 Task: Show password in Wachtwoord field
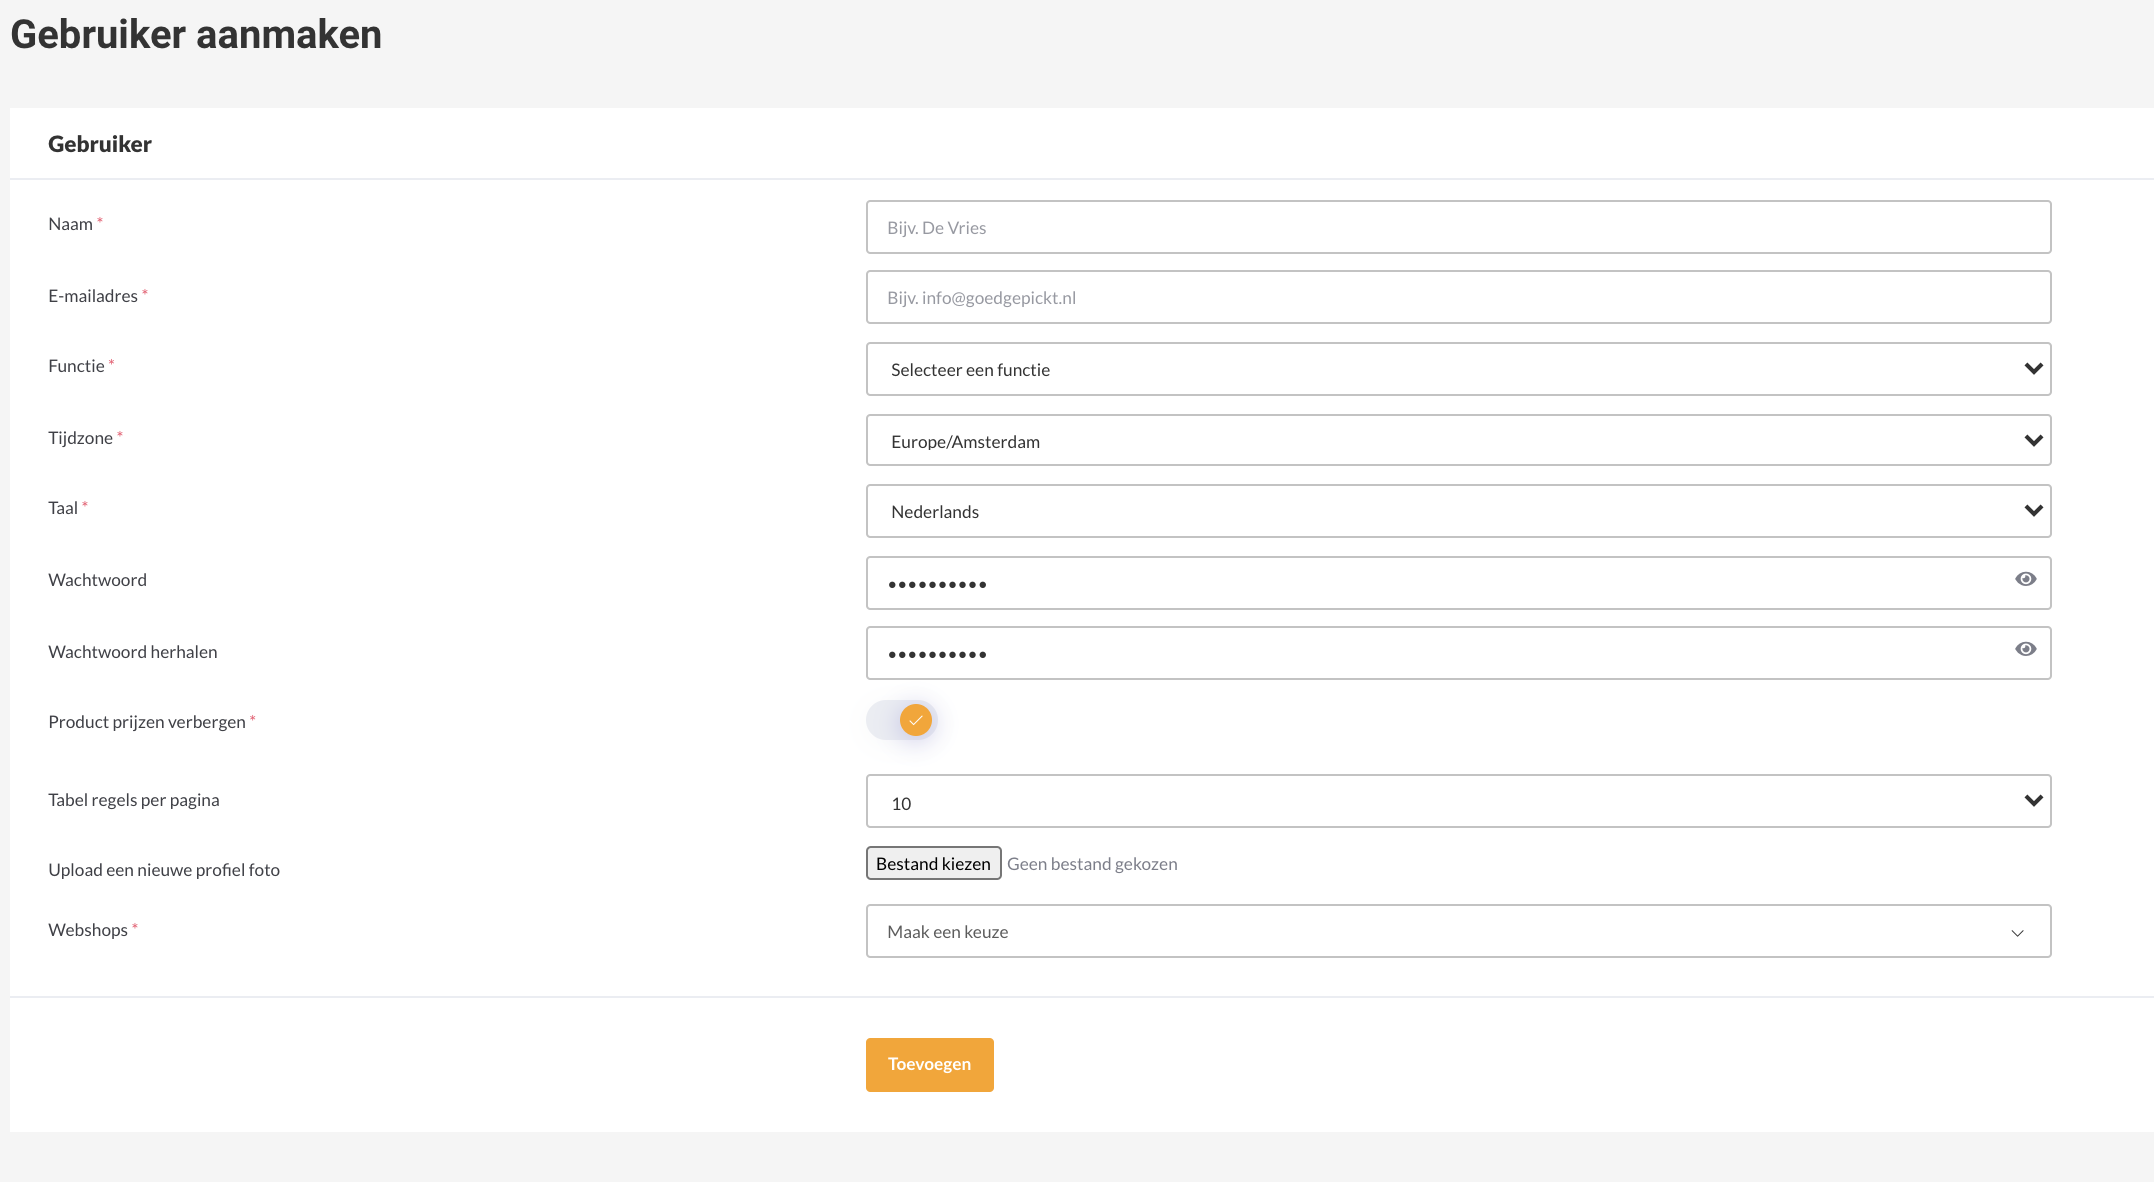click(2025, 579)
